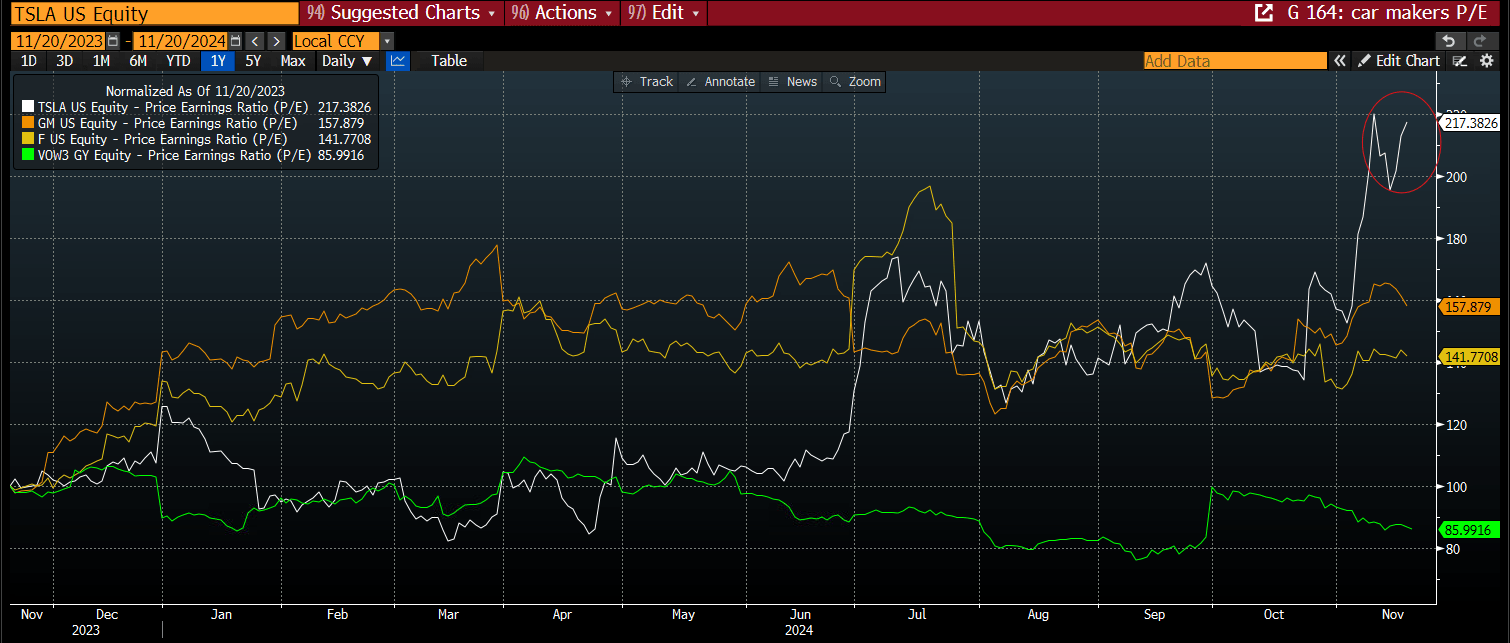
Task: Click the undo arrow icon
Action: click(x=1447, y=41)
